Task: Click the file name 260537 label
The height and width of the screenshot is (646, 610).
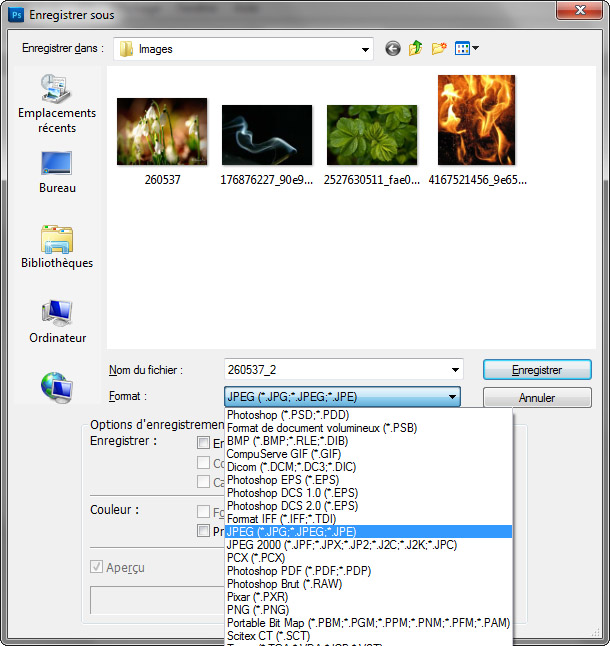Action: tap(162, 180)
